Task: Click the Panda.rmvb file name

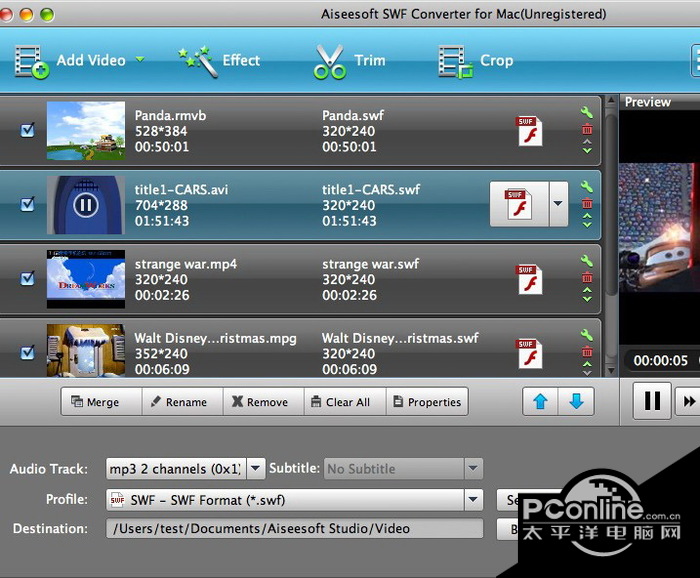Action: click(170, 116)
